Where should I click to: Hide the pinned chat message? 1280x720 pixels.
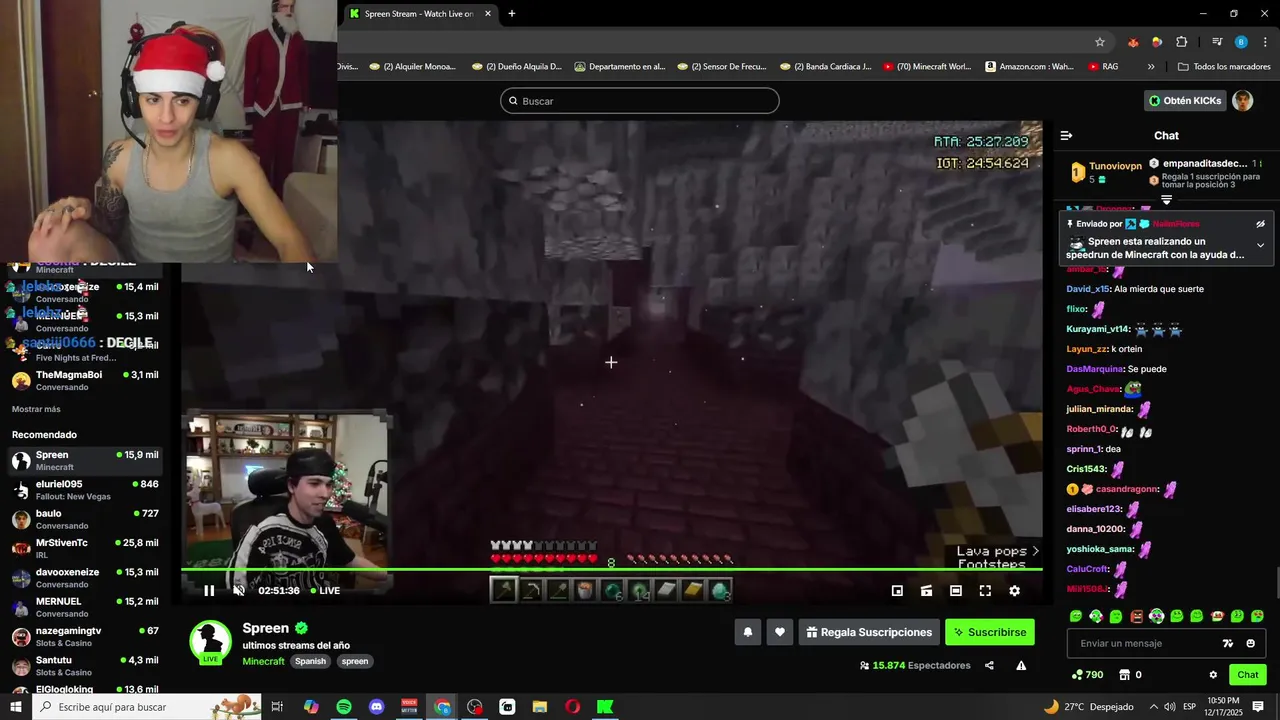[1260, 224]
